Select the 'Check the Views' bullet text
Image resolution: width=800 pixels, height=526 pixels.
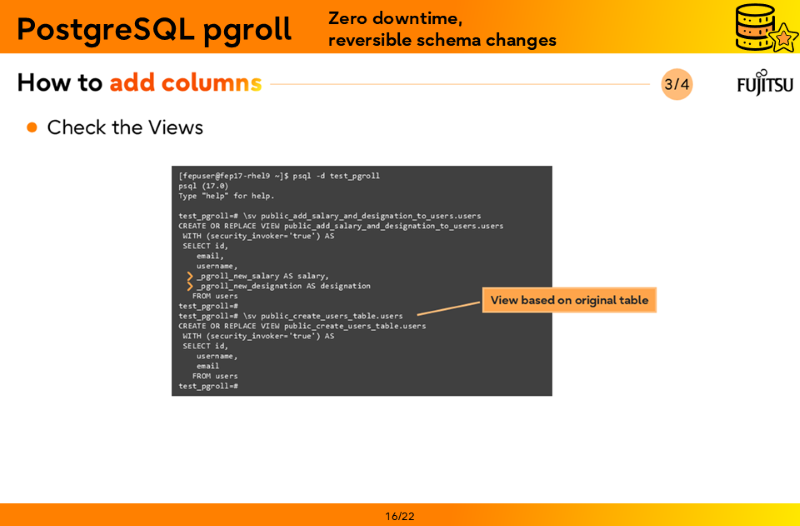coord(125,127)
